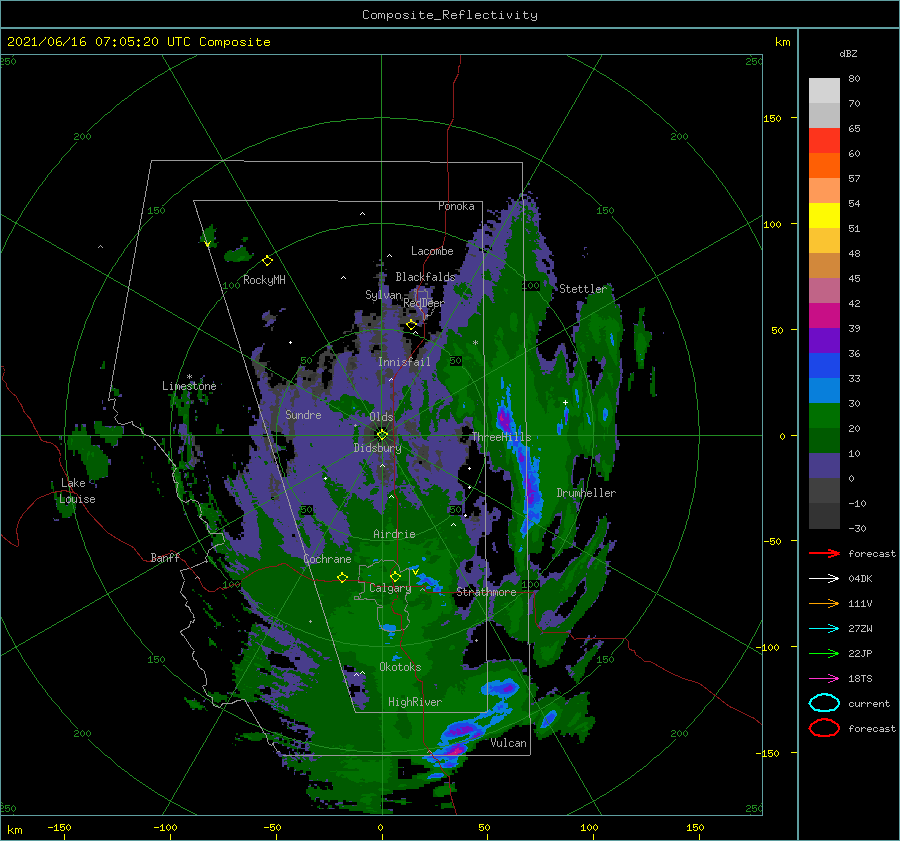Click the white swatch at 80 dBZ
This screenshot has height=841, width=900.
(824, 90)
